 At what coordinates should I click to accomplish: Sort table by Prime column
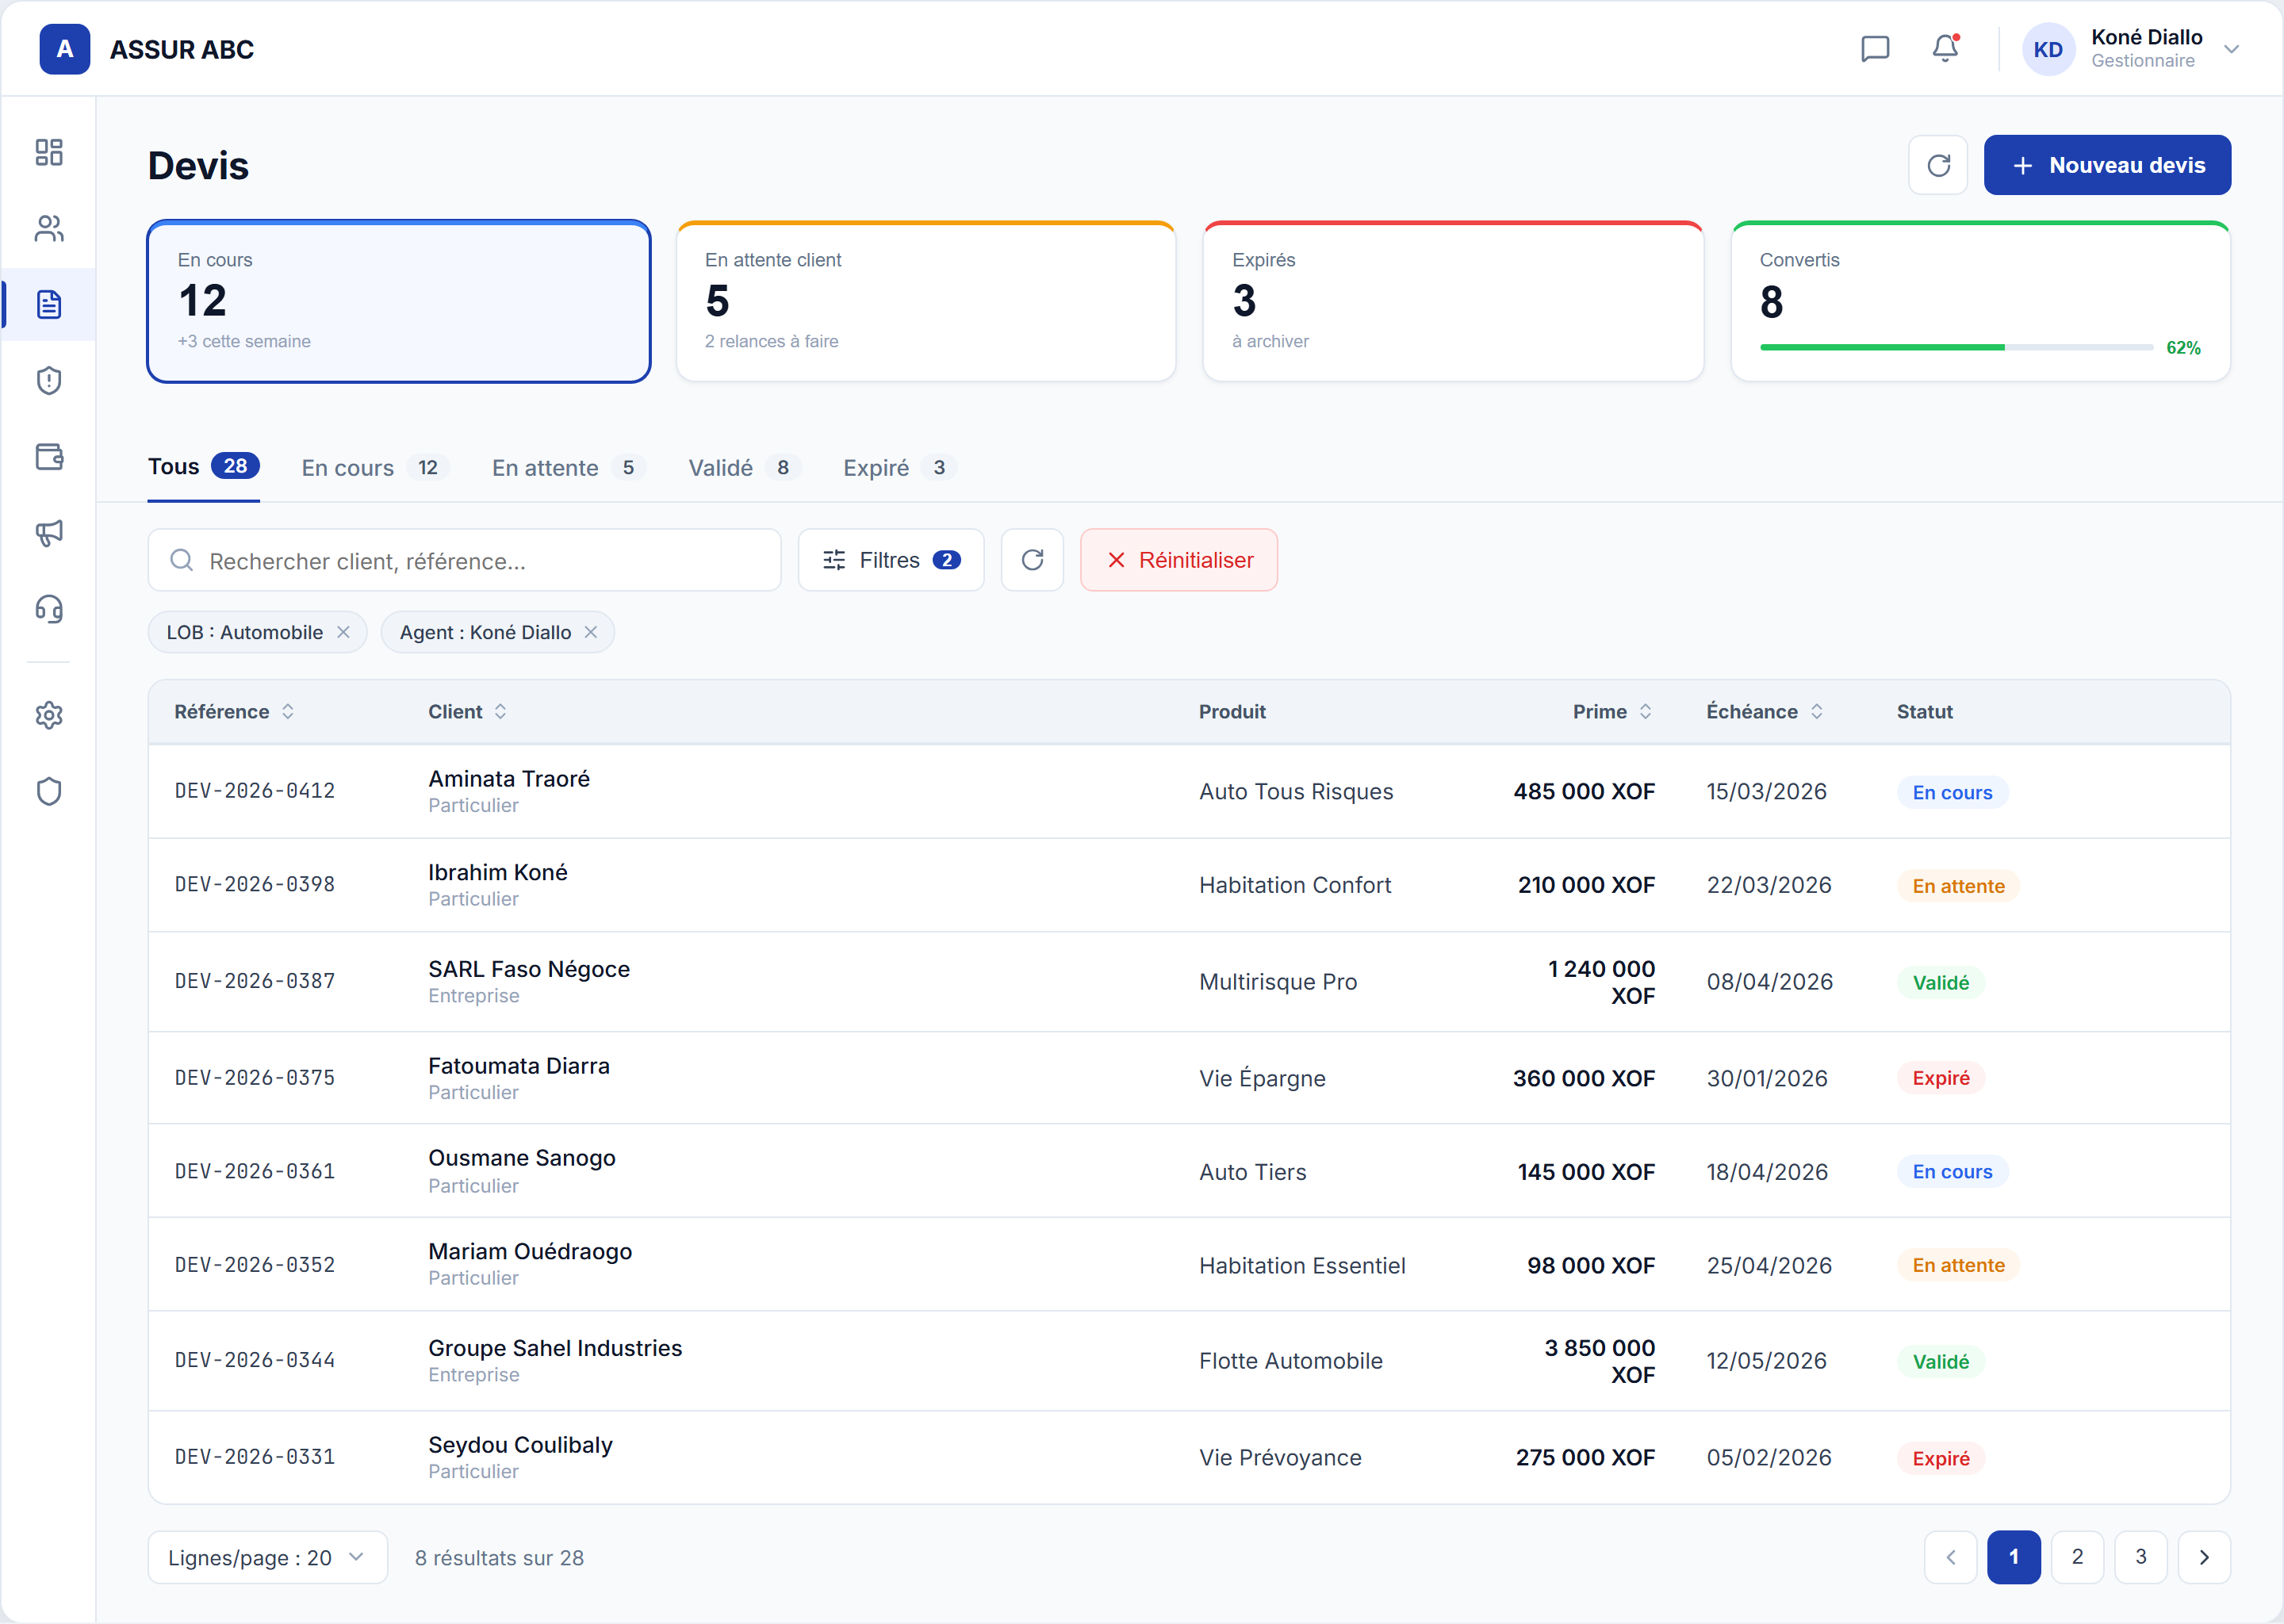tap(1611, 711)
